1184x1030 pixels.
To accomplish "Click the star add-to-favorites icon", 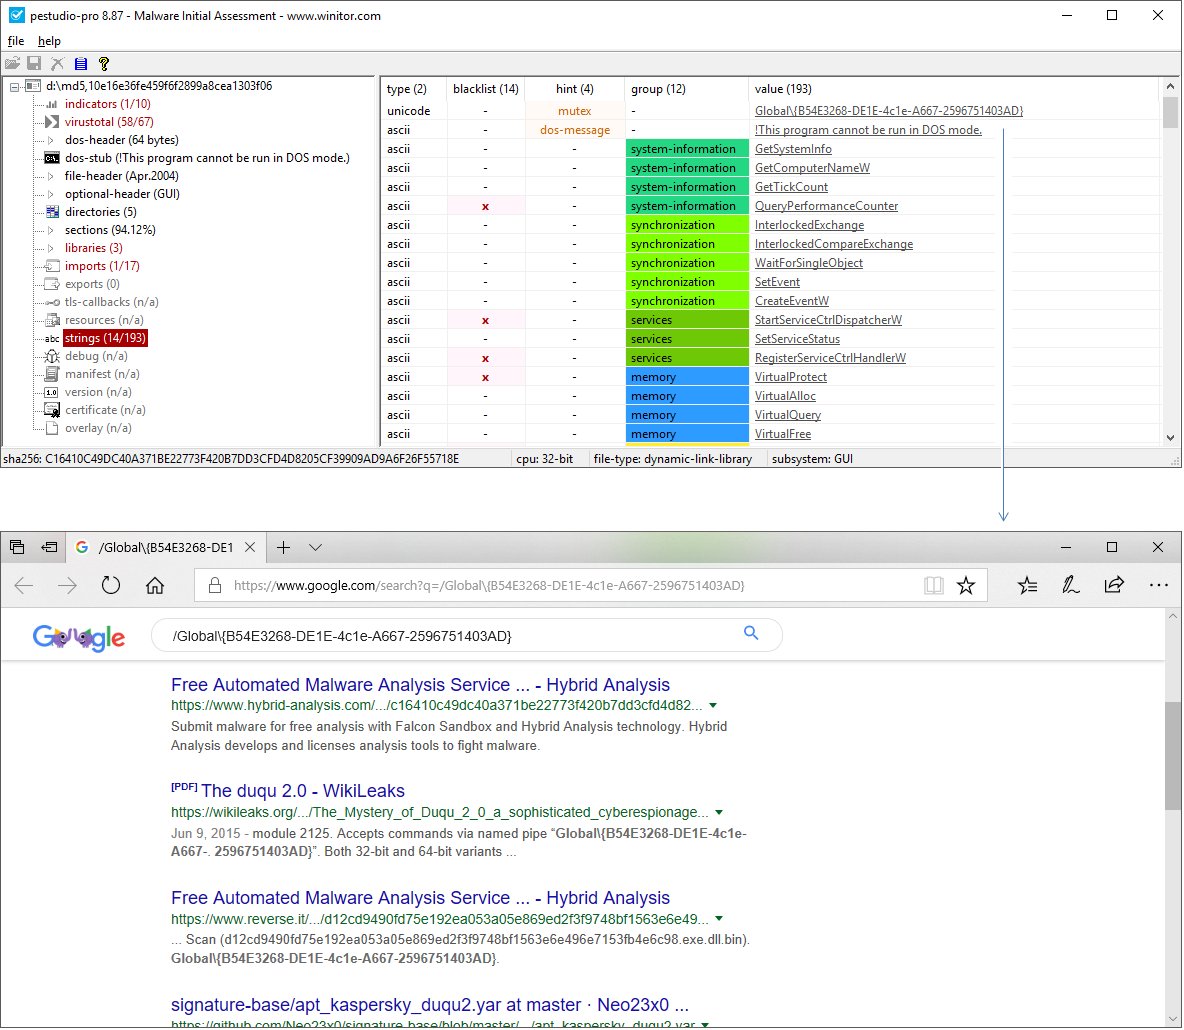I will (x=966, y=586).
